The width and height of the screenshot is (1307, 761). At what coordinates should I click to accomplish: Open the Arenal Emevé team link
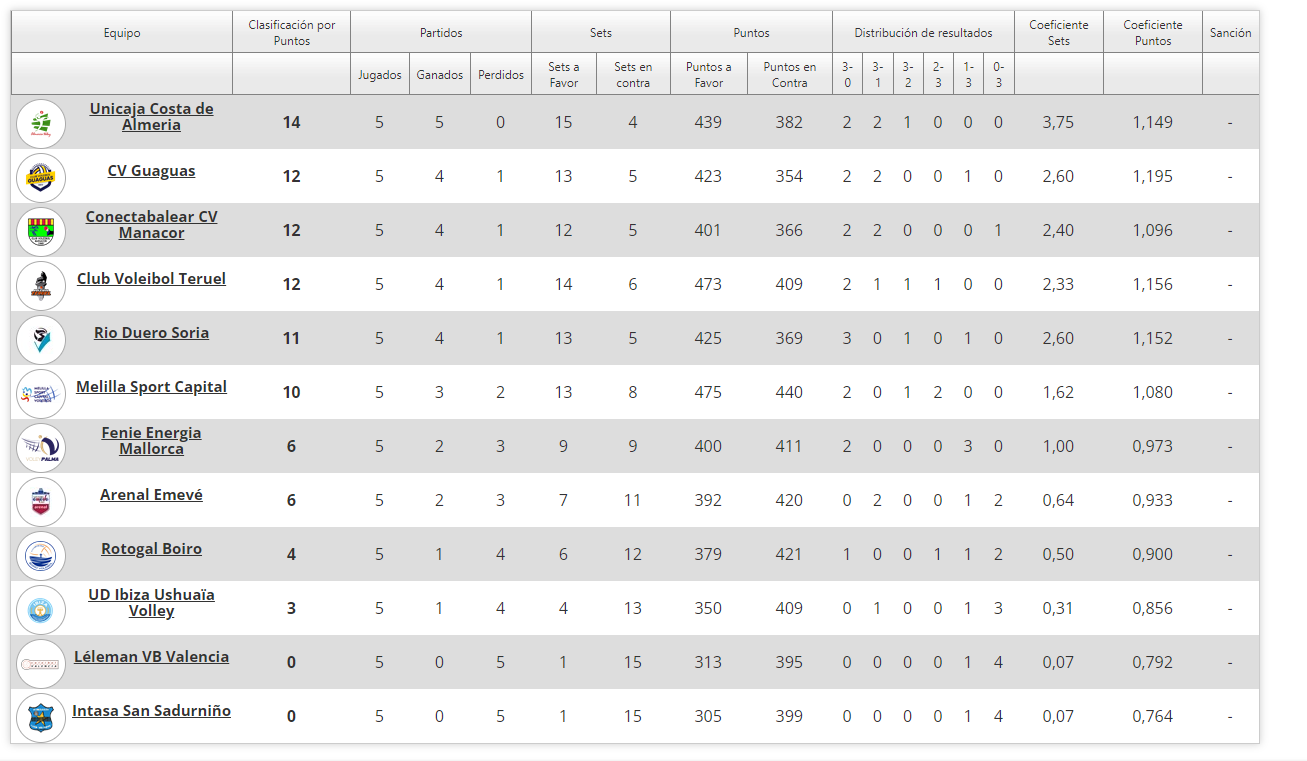click(x=151, y=495)
